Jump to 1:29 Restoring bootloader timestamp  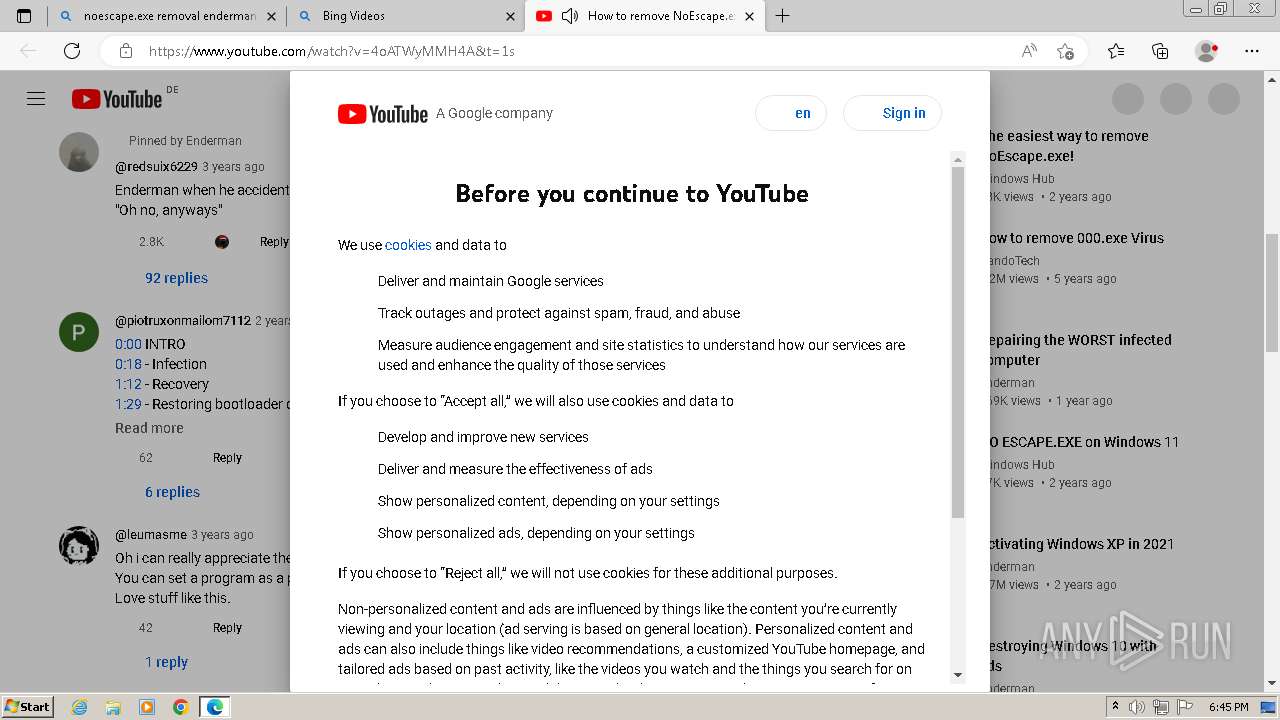[128, 404]
